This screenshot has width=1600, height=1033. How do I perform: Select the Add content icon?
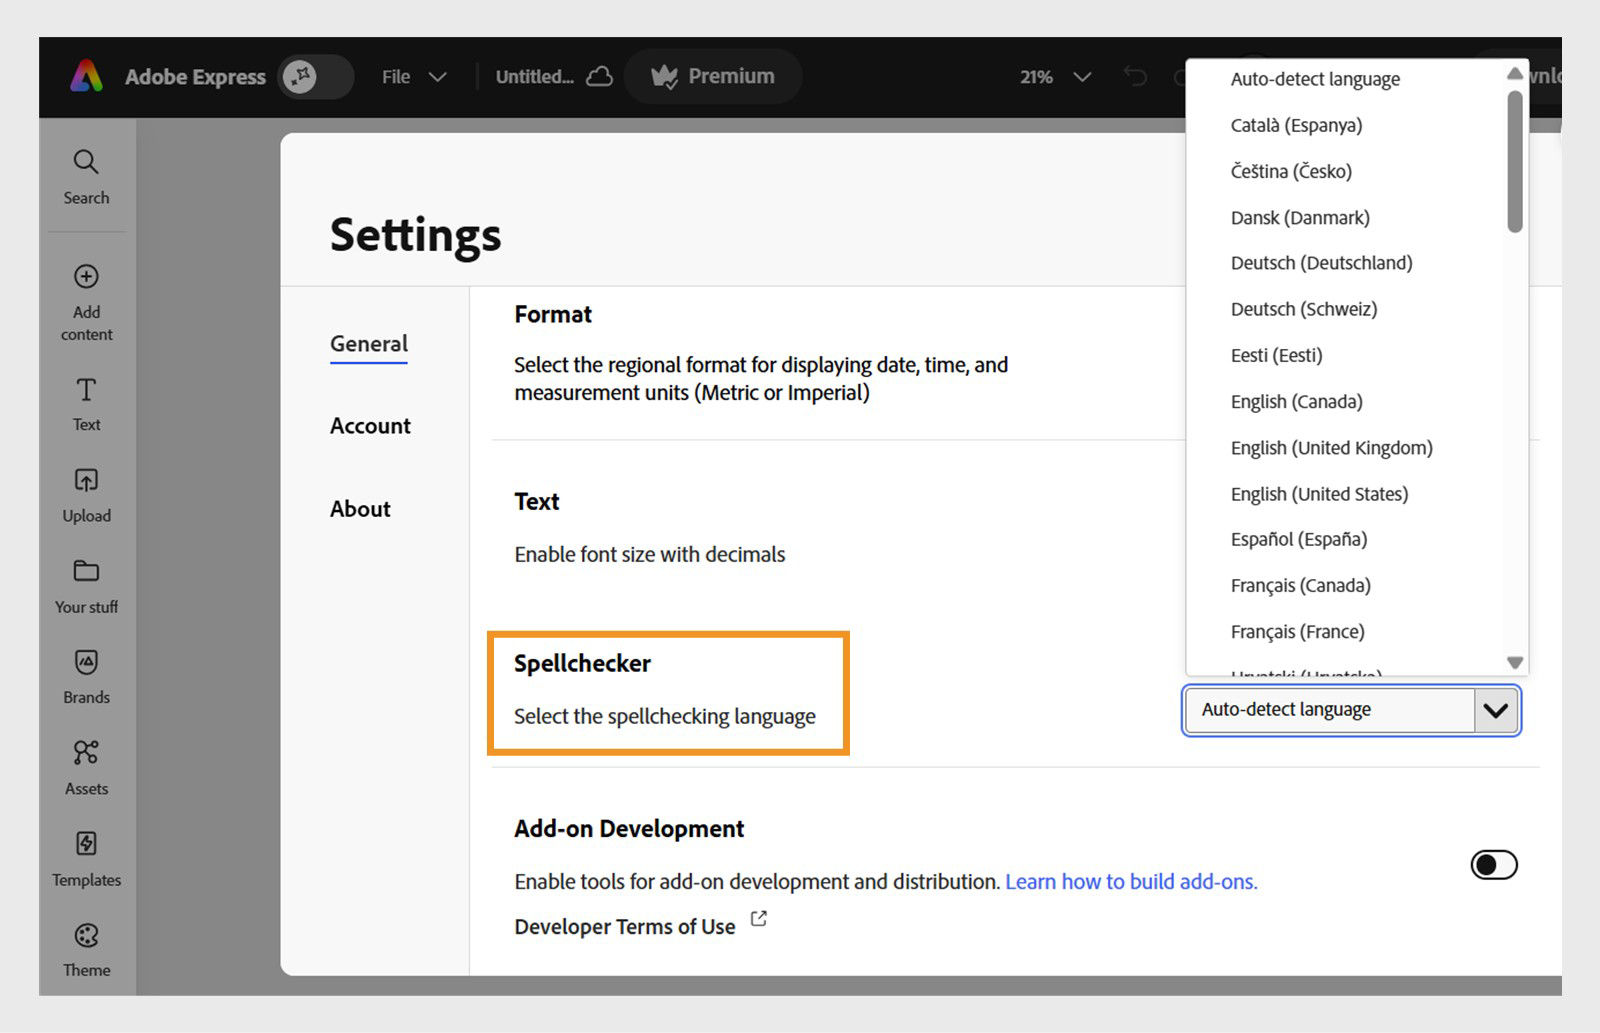point(86,300)
